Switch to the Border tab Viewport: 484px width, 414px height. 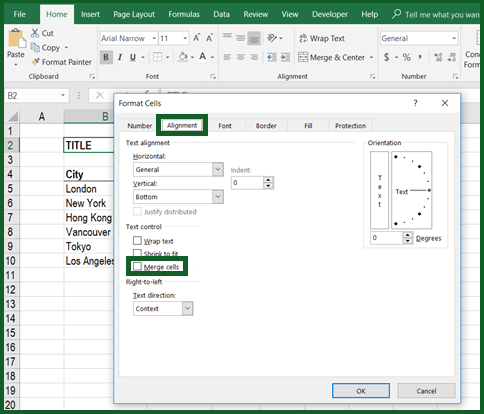(266, 126)
